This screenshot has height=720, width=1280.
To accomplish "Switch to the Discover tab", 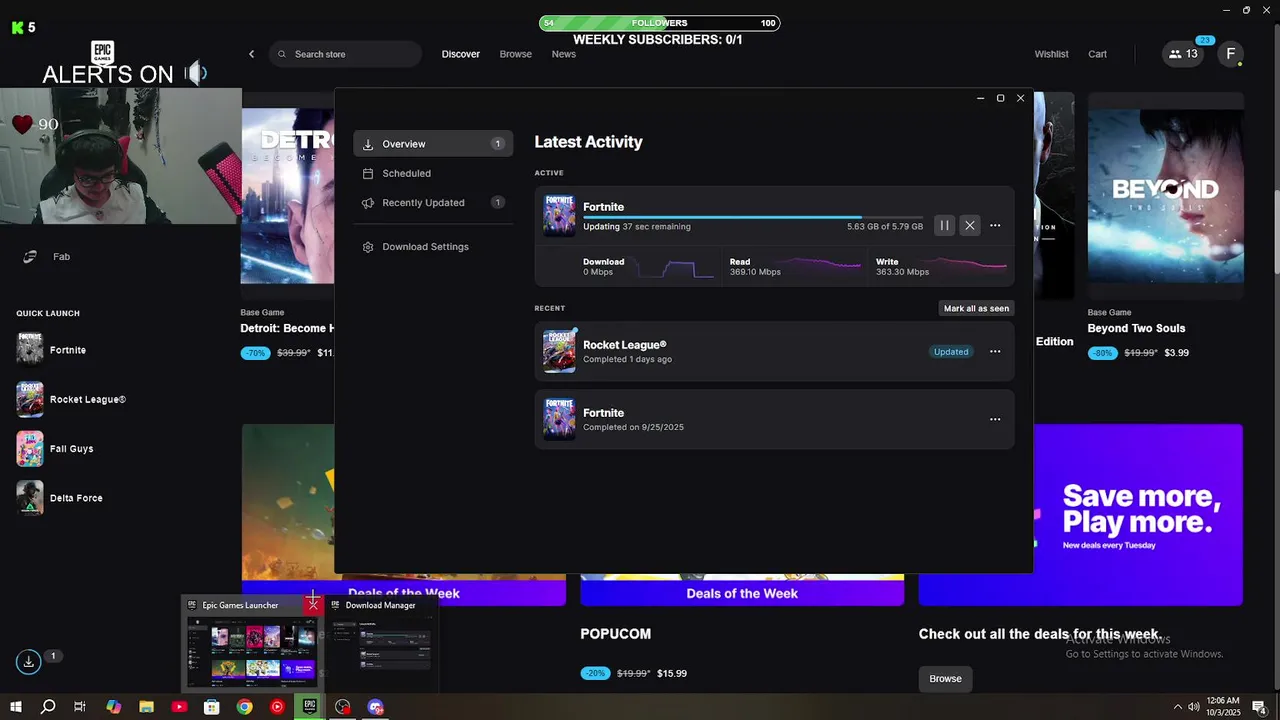I will coord(461,54).
